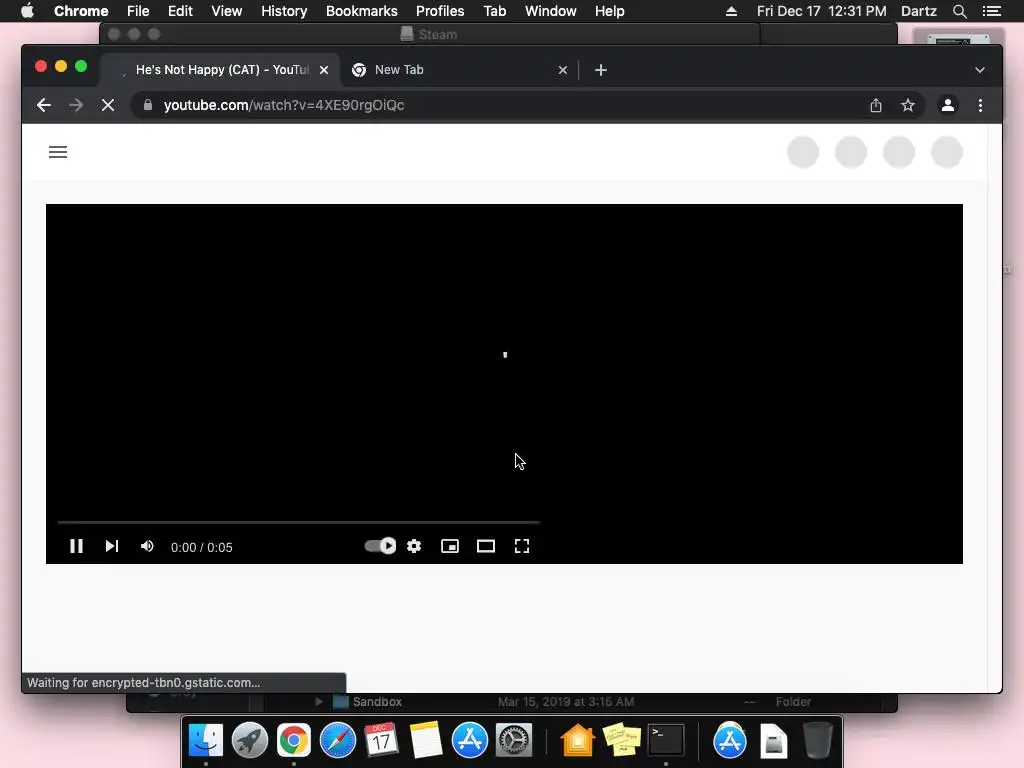Screen dimensions: 1024x768
Task: Close the He's Not Happy tab
Action: pos(324,70)
